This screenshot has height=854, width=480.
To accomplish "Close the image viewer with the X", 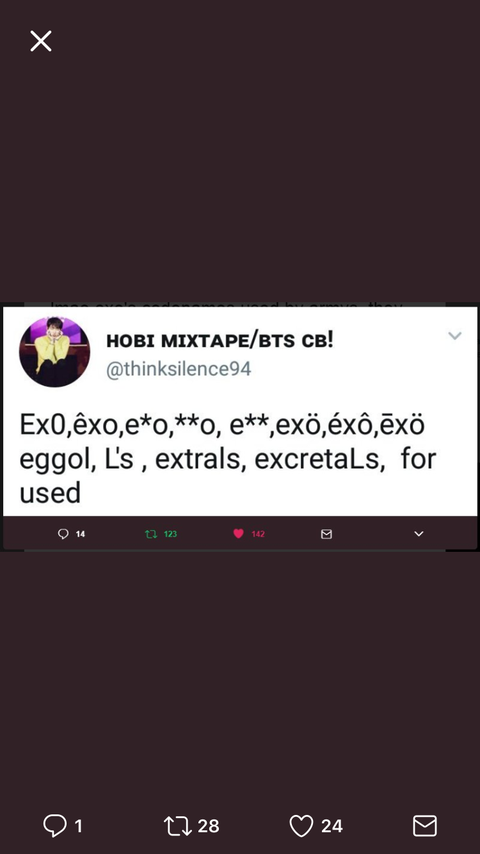I will pos(41,41).
